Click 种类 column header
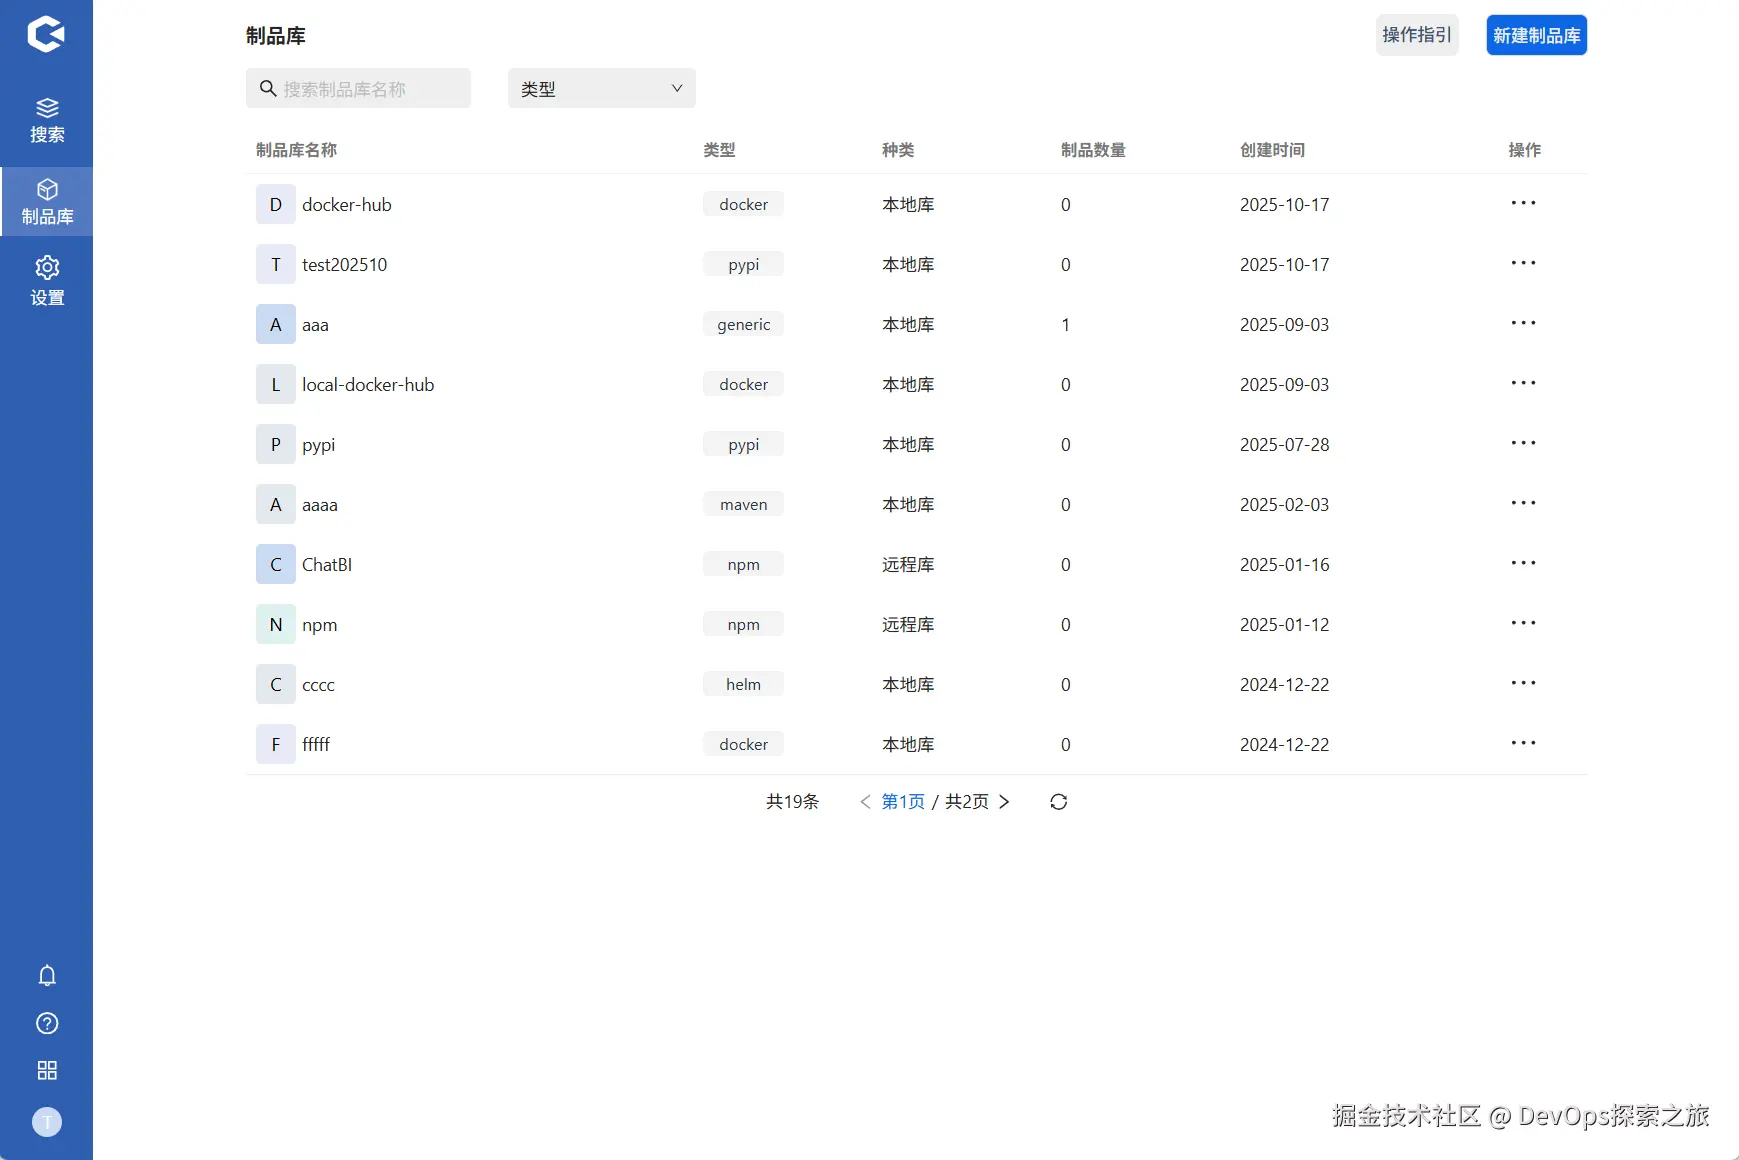This screenshot has height=1160, width=1739. [x=898, y=150]
